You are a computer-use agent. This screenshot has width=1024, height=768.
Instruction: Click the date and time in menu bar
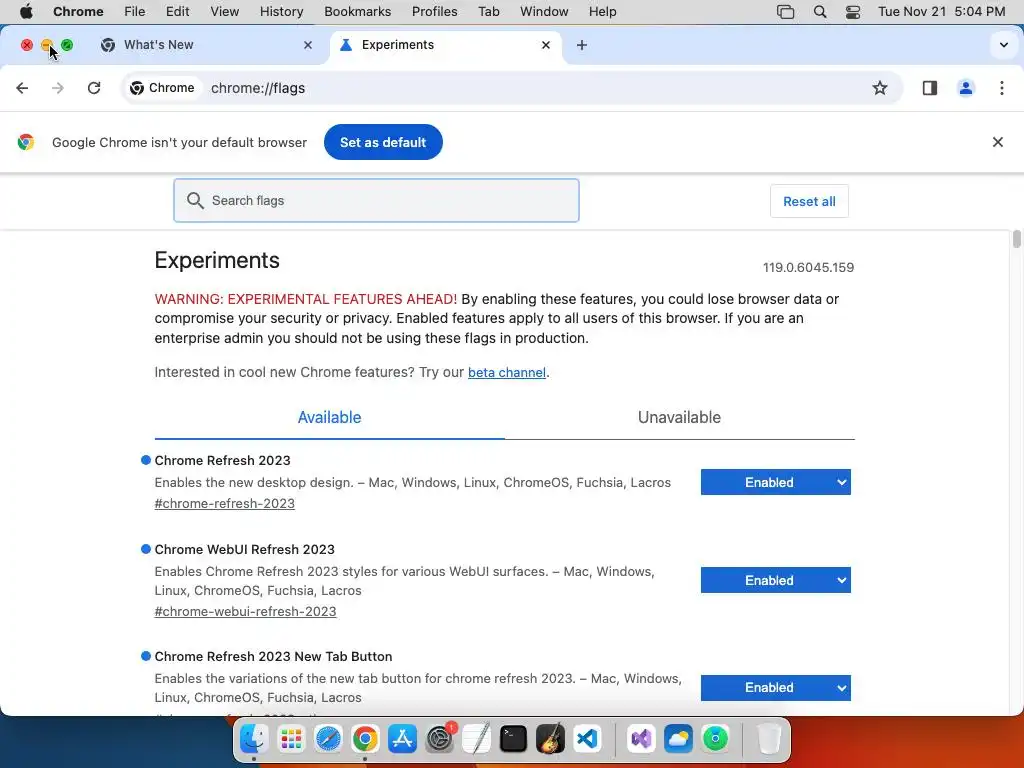coord(941,12)
